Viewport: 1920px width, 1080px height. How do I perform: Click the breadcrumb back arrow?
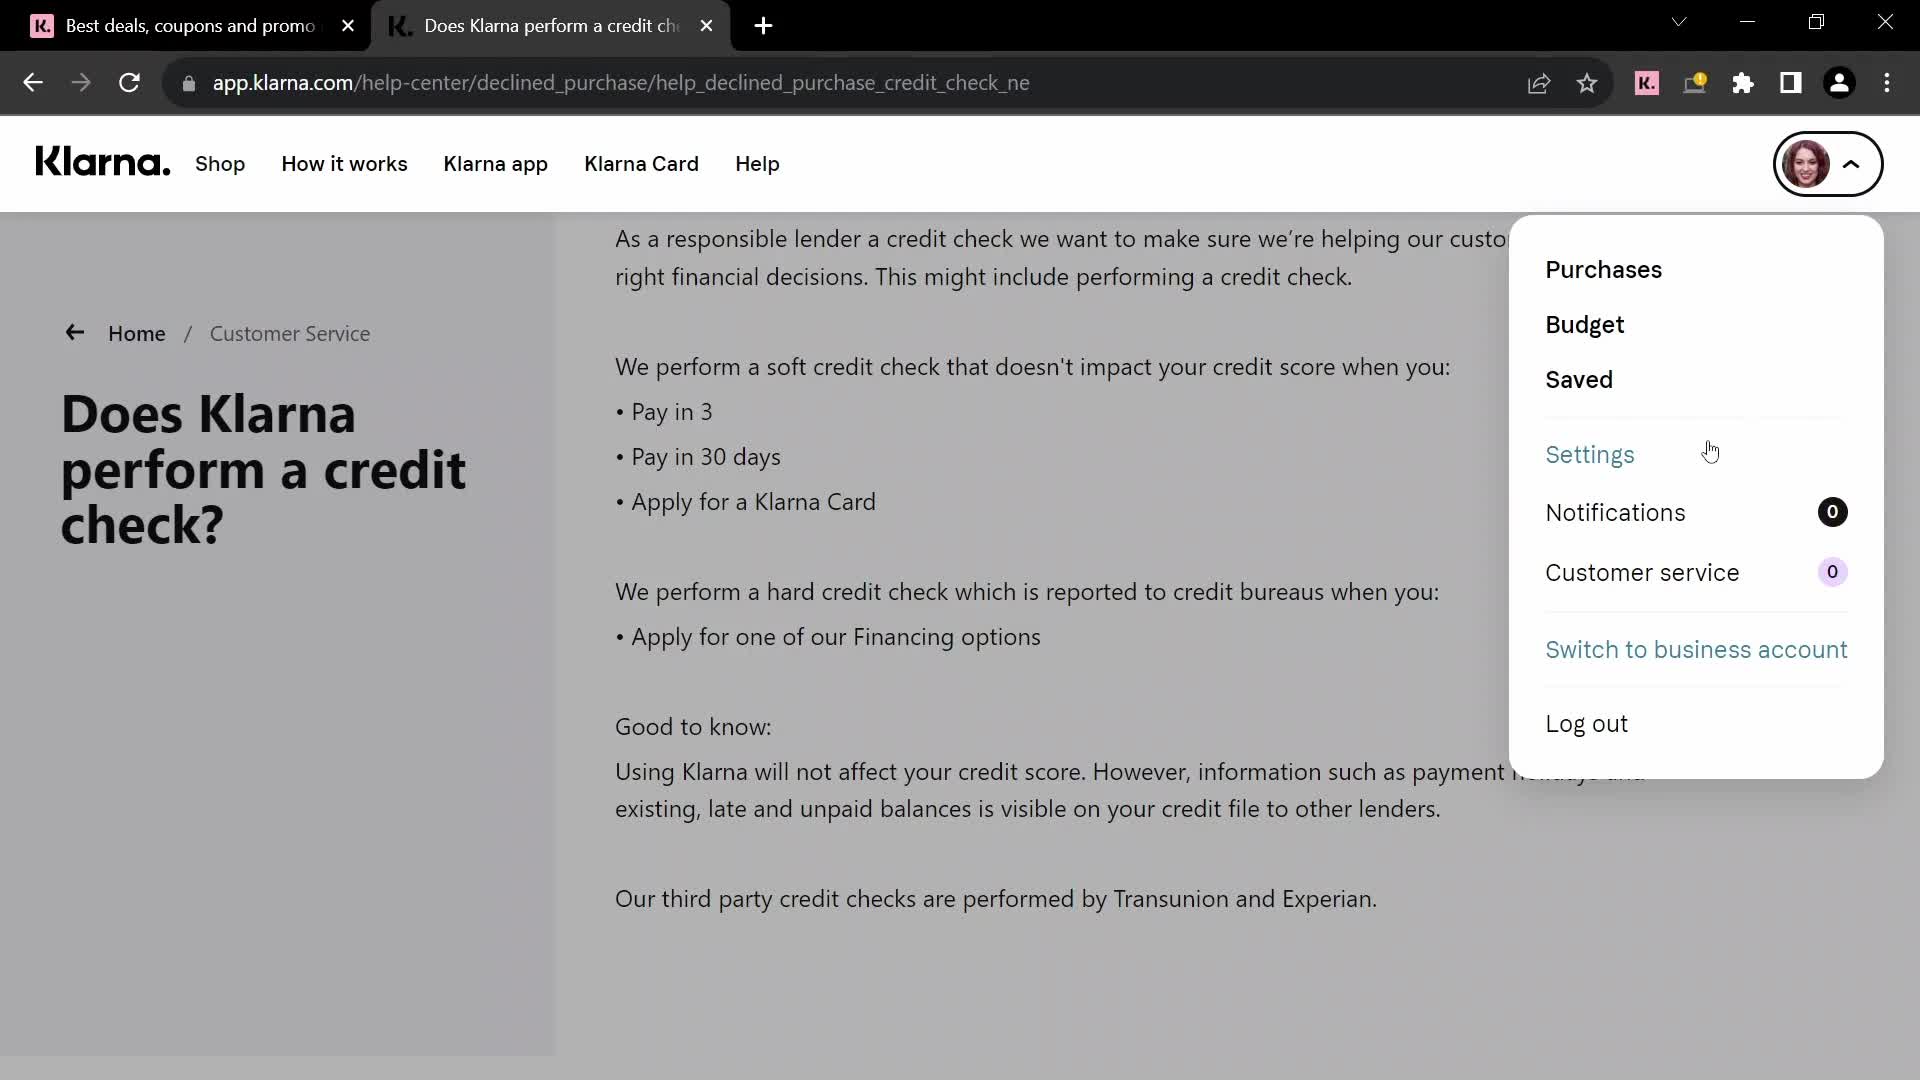tap(75, 332)
